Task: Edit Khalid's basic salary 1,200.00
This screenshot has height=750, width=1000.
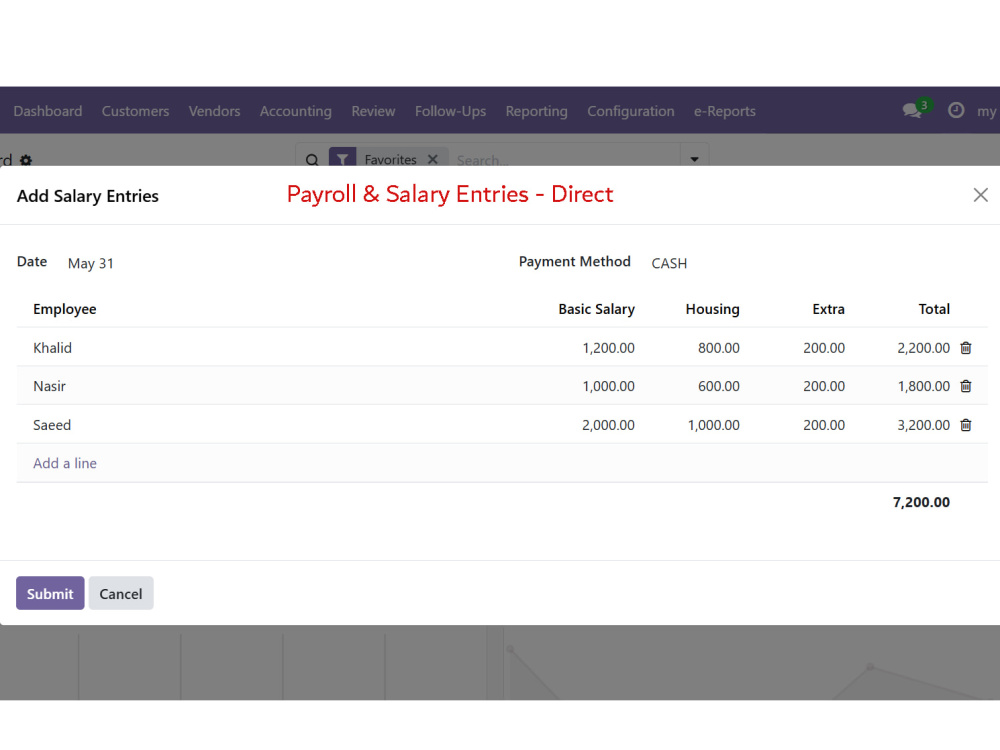Action: [608, 348]
